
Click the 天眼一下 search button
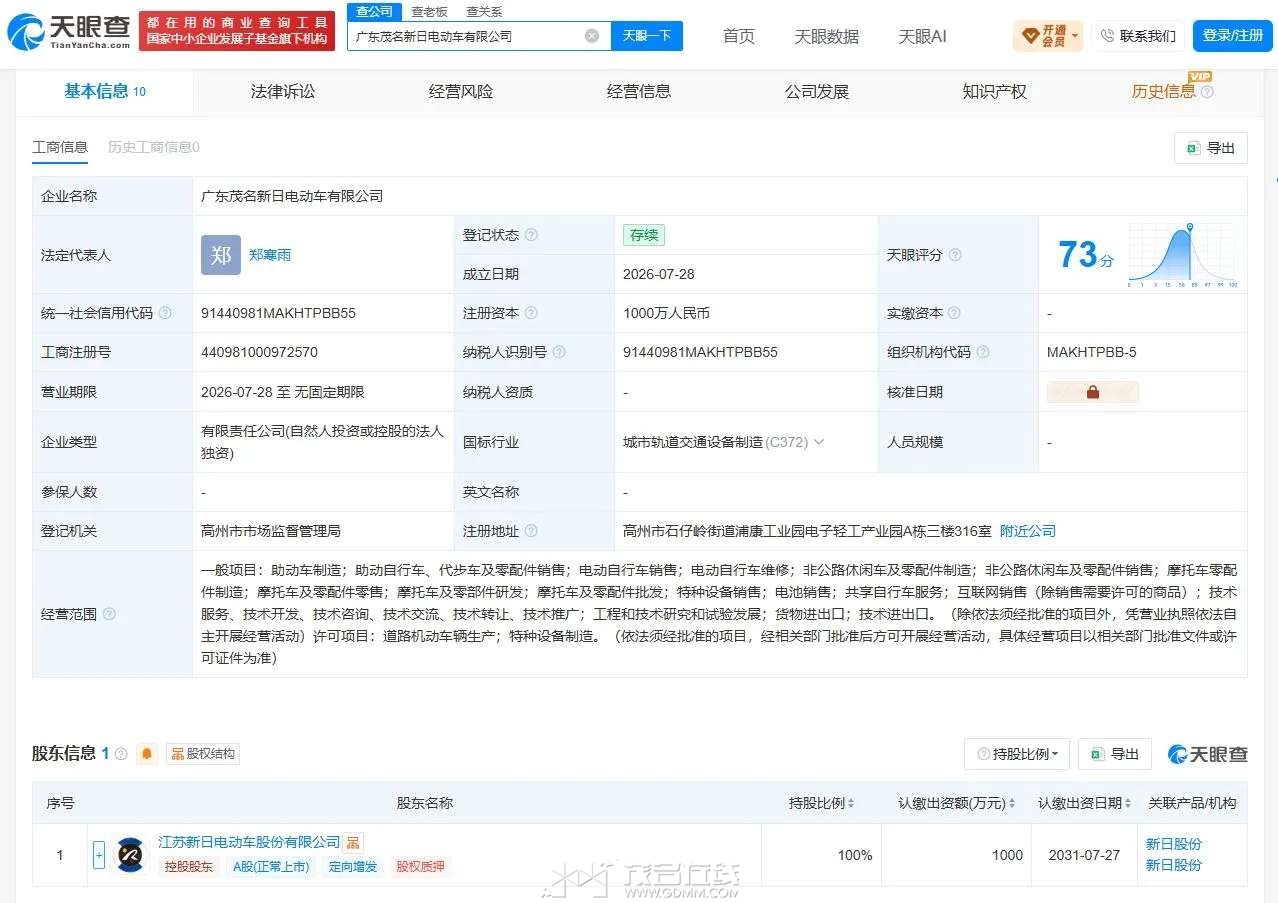pos(647,36)
